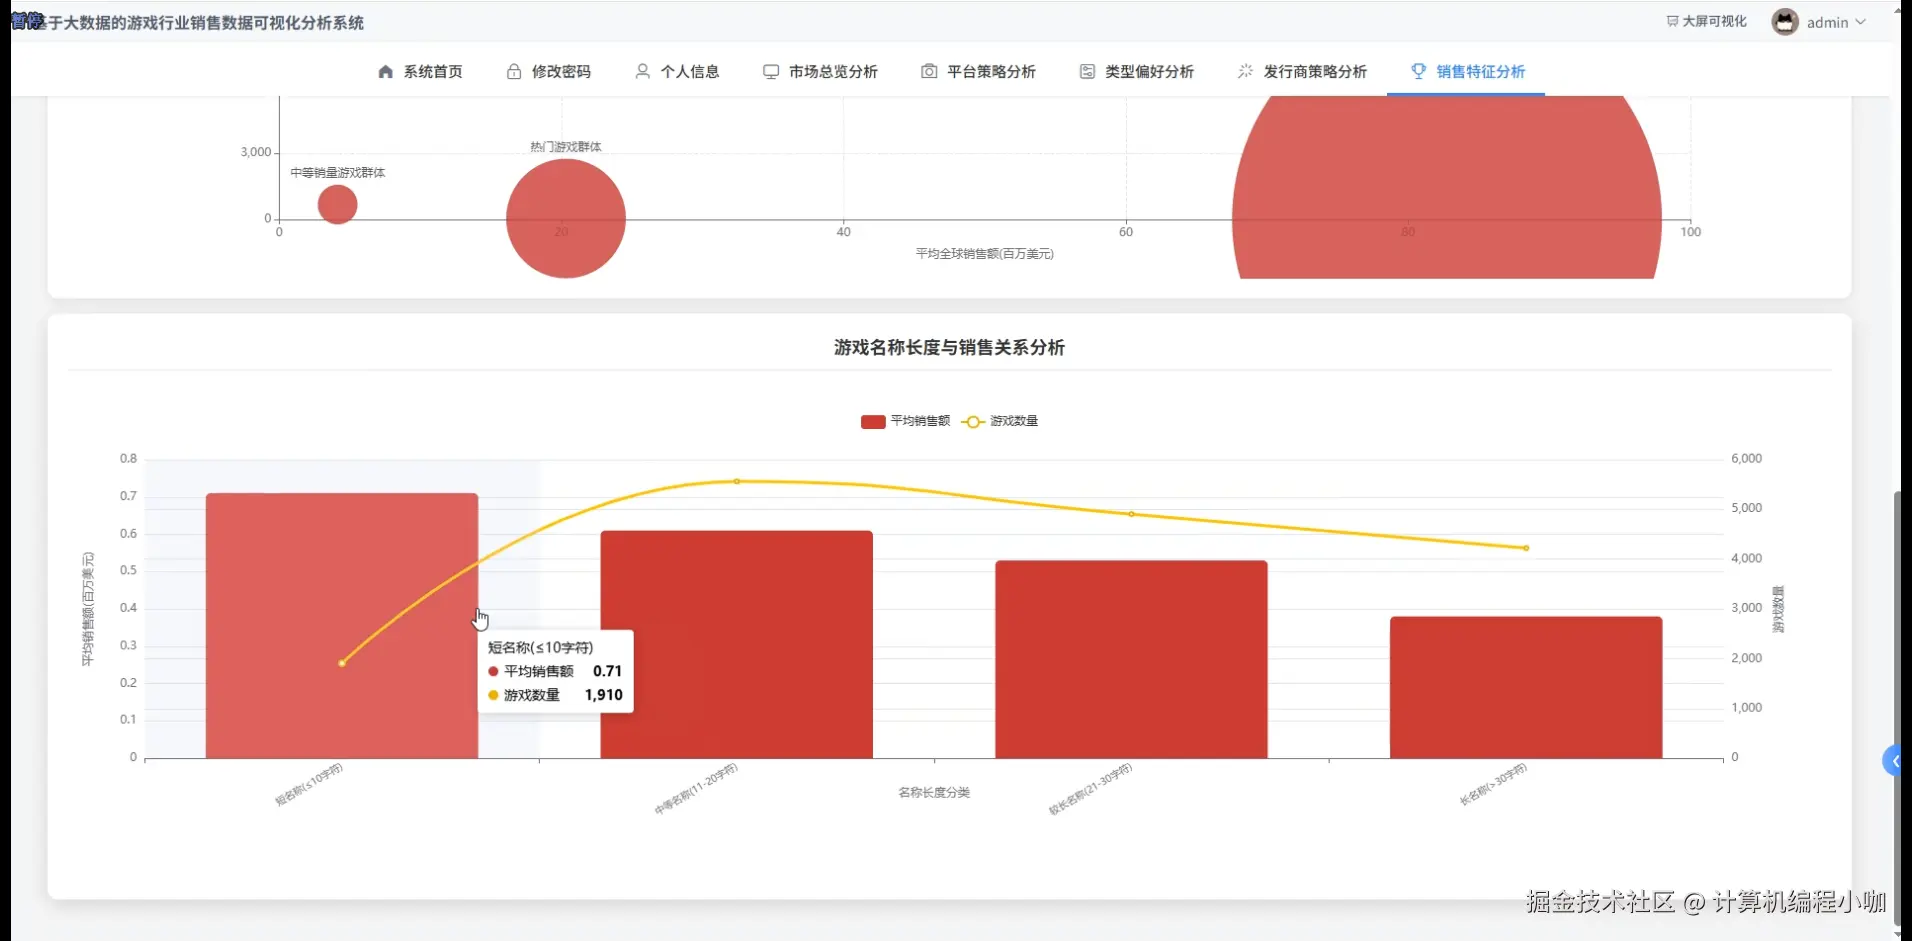This screenshot has width=1912, height=941.
Task: Click the 中等销量游戏群体 bubble
Action: pos(337,204)
